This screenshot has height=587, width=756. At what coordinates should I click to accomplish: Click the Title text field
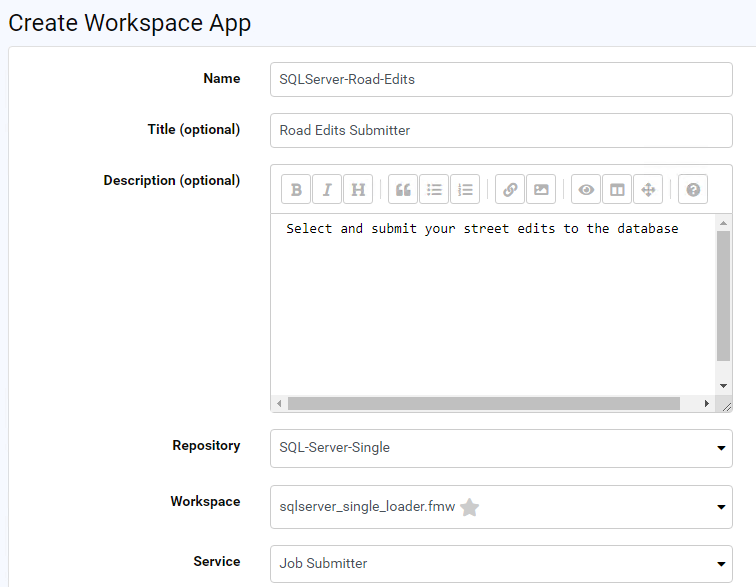(x=500, y=130)
